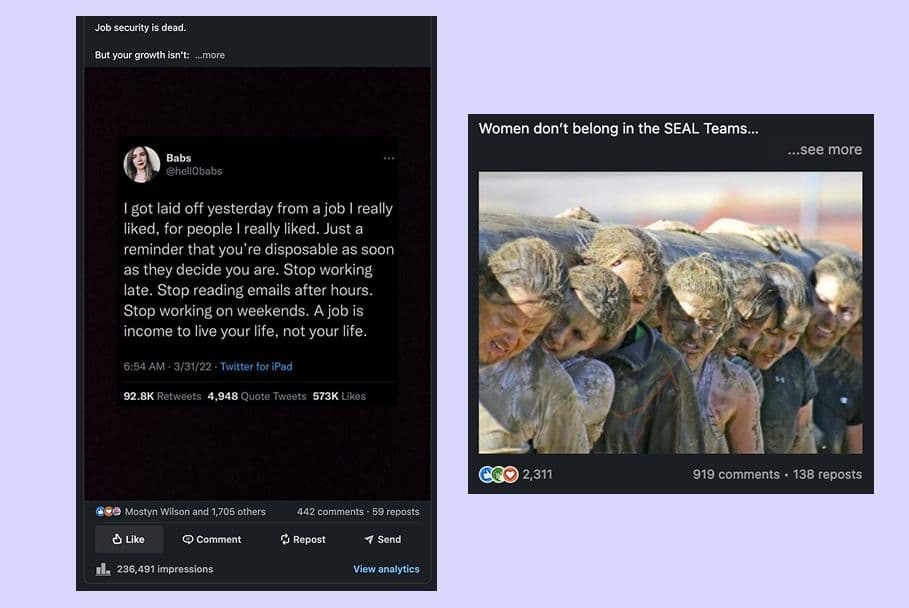909x608 pixels.
Task: Open the View analytics link
Action: click(386, 569)
